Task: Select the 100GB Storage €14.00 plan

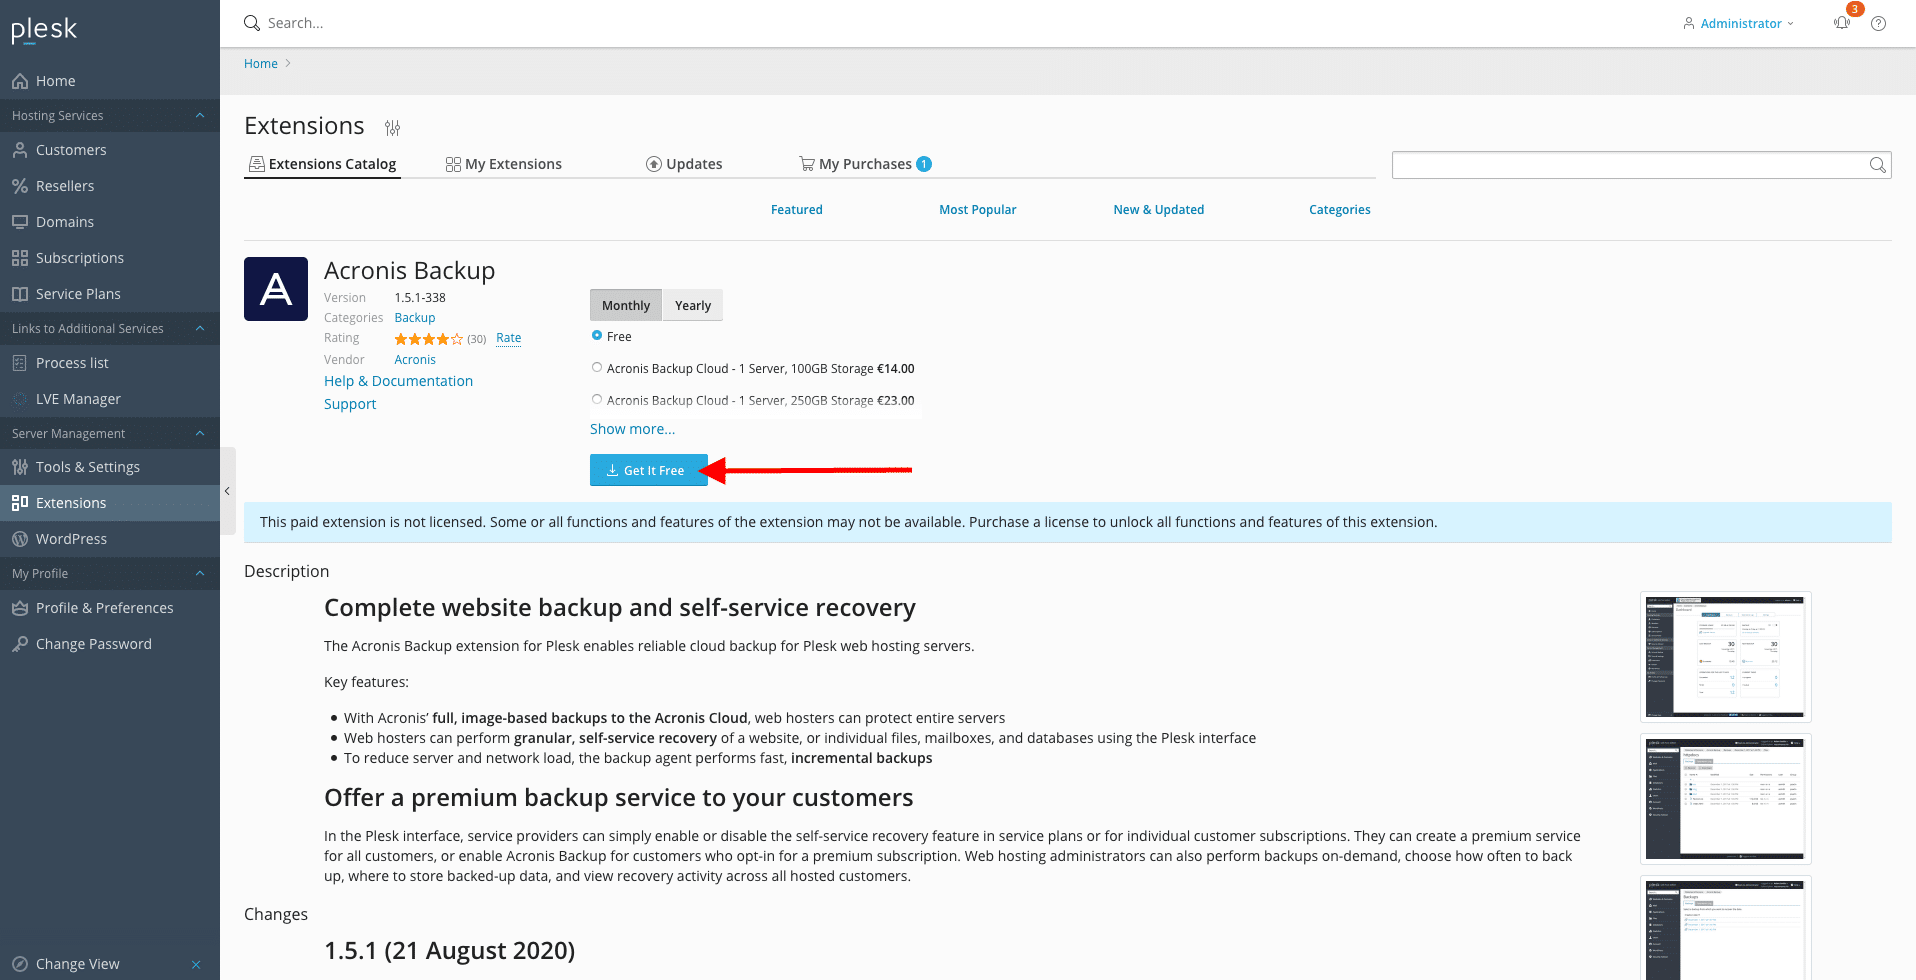Action: point(597,368)
